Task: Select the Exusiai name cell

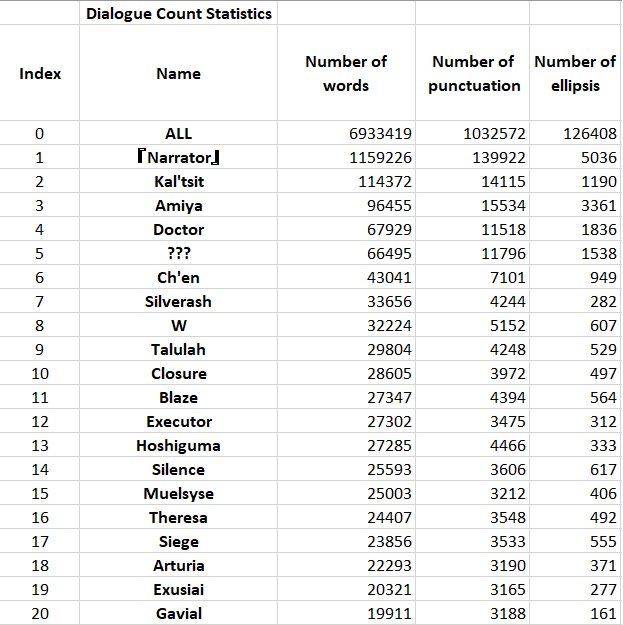Action: 178,589
